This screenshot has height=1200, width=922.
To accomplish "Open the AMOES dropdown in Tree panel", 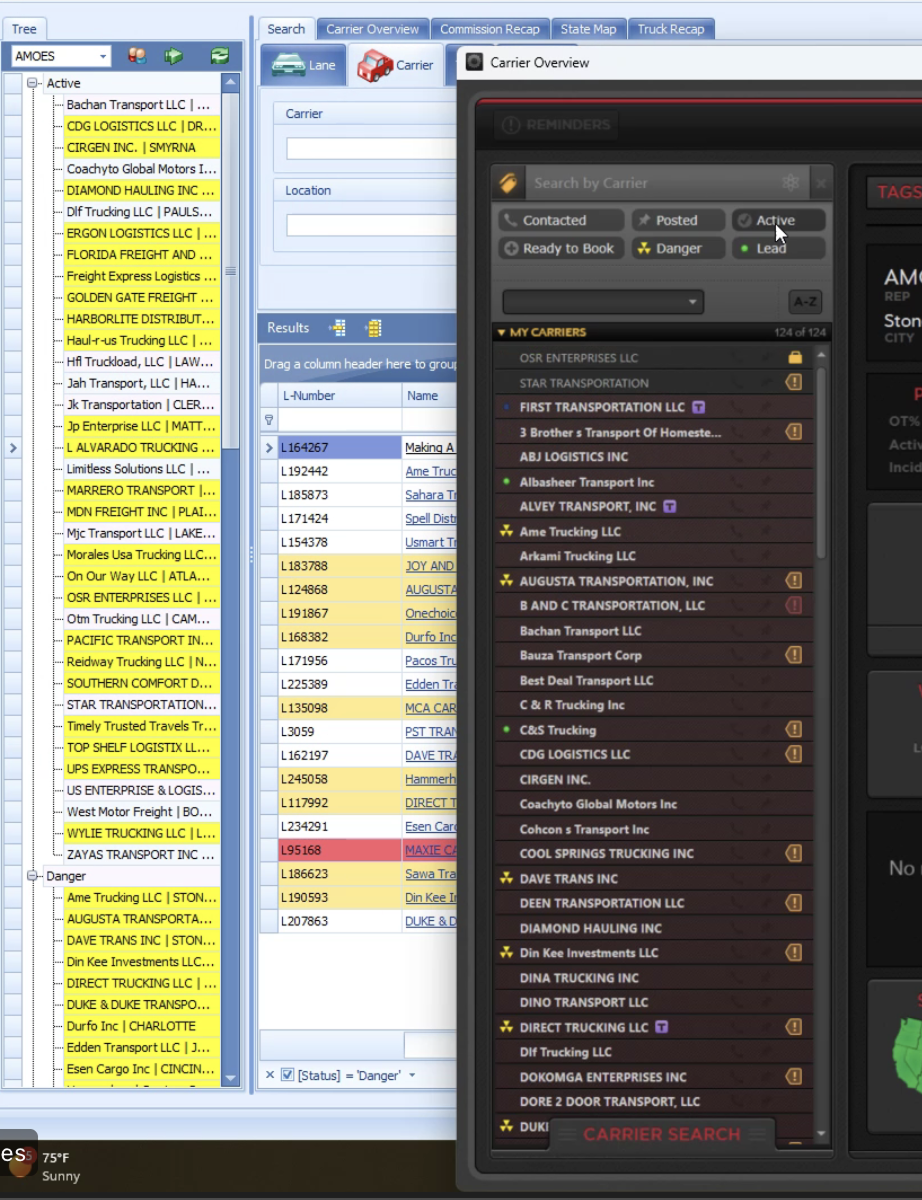I will (x=60, y=56).
